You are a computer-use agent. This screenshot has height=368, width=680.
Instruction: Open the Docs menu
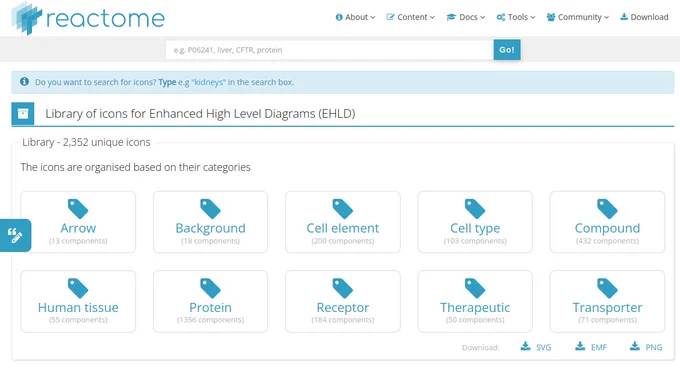tap(466, 17)
